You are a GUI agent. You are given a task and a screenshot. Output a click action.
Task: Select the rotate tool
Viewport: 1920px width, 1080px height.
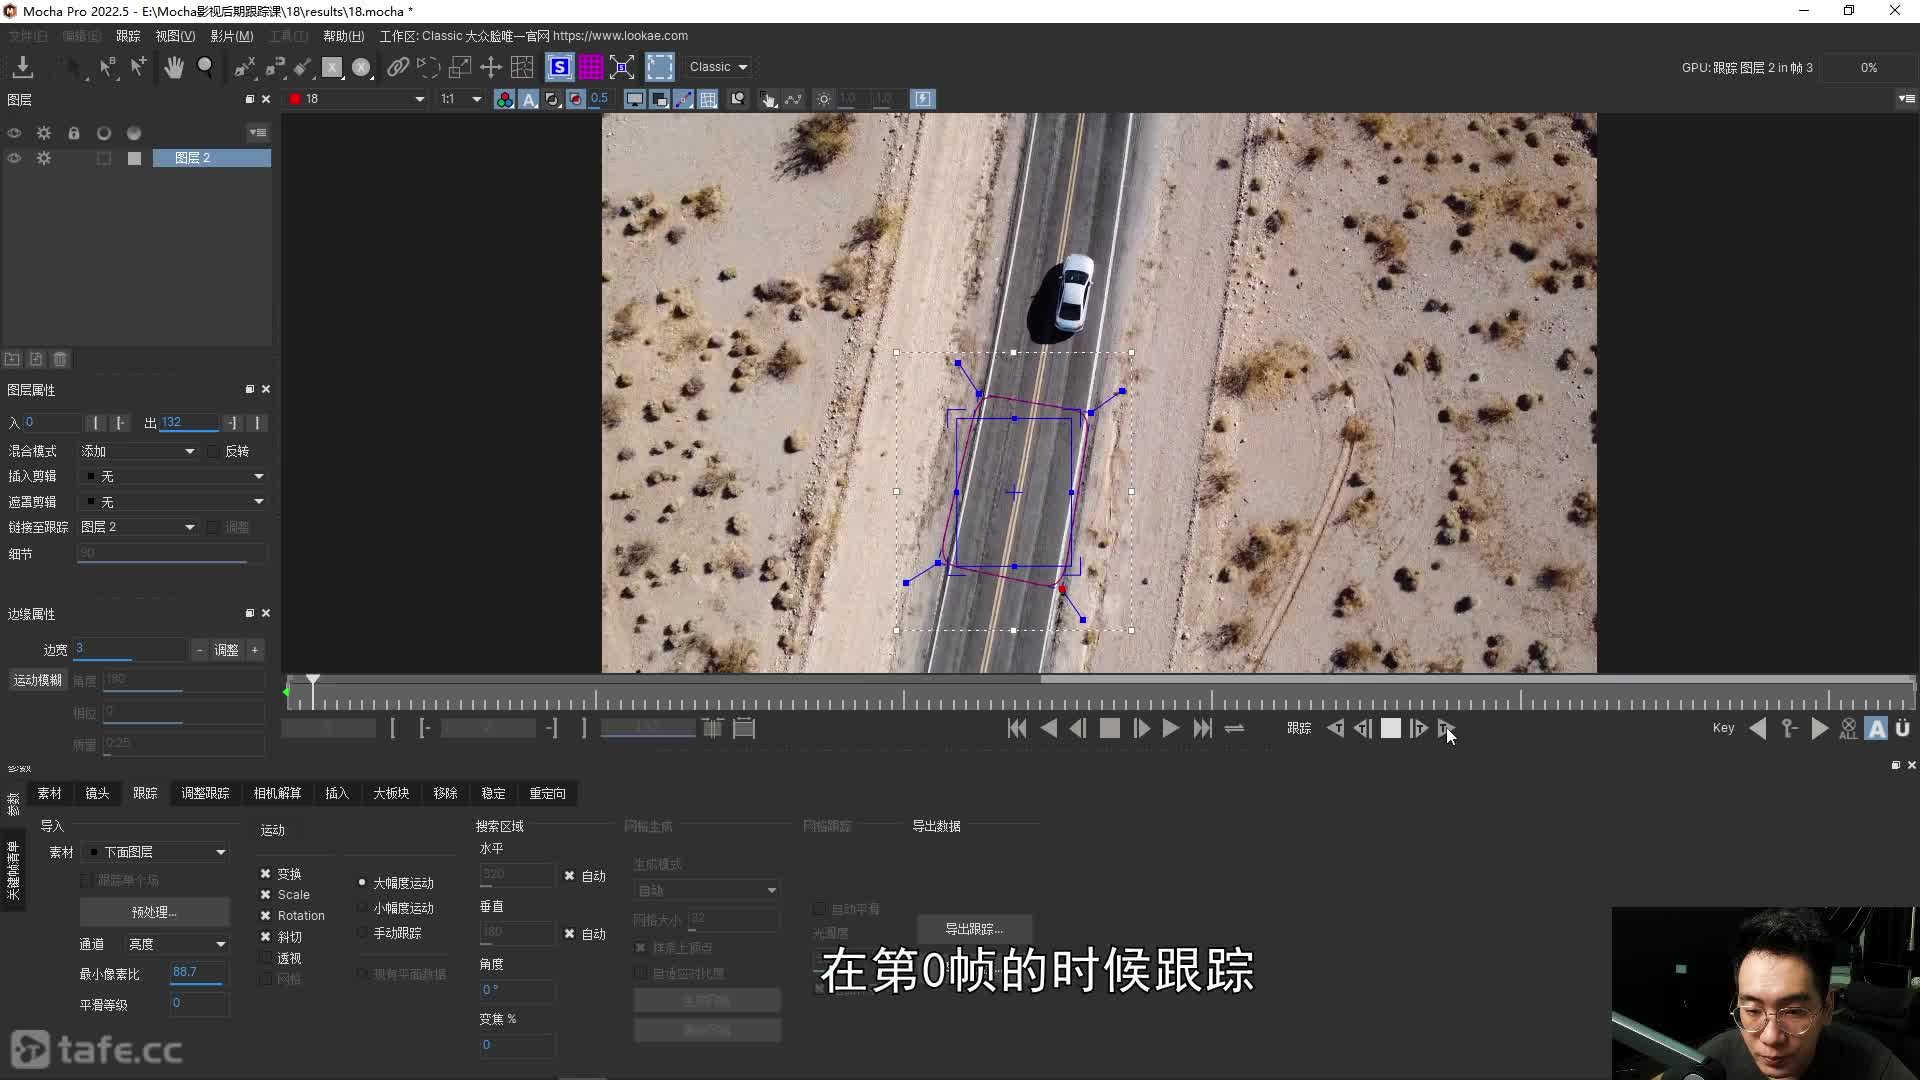428,67
